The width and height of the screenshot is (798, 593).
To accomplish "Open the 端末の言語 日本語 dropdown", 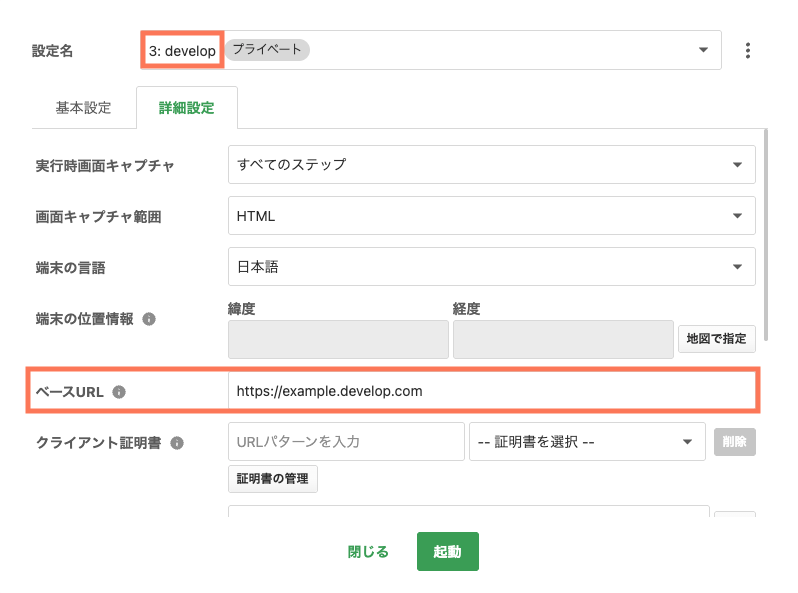I will (x=492, y=267).
